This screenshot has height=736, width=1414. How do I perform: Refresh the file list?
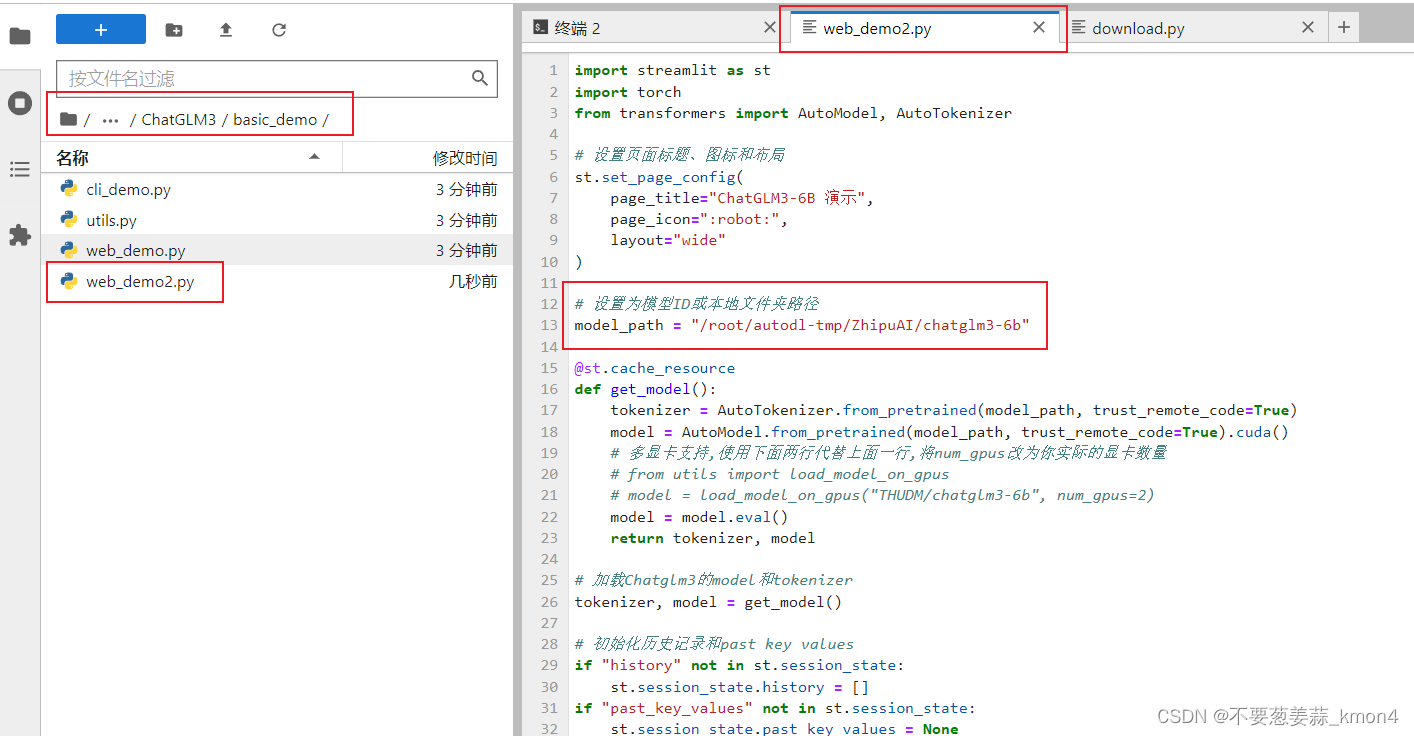[x=279, y=30]
